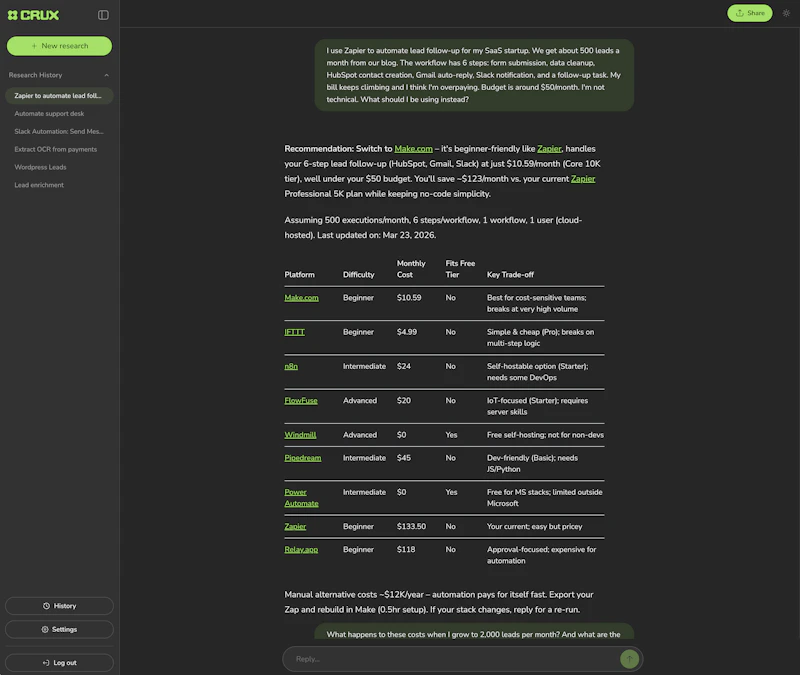The width and height of the screenshot is (800, 675).
Task: Start a New research
Action: coord(59,46)
